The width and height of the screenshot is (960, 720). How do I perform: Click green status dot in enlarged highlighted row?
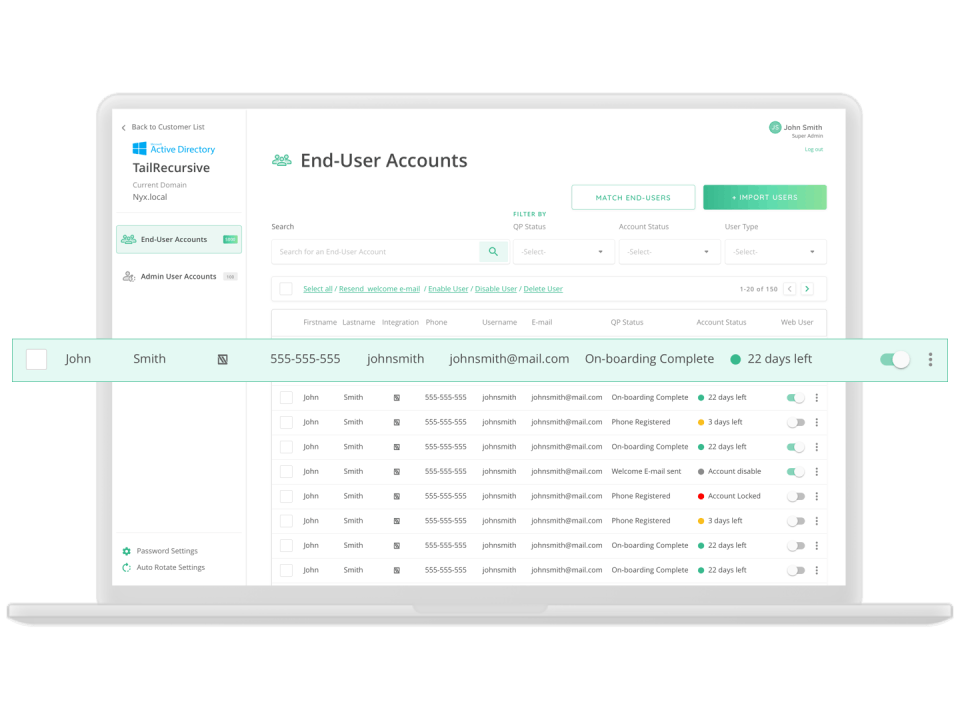(x=735, y=359)
